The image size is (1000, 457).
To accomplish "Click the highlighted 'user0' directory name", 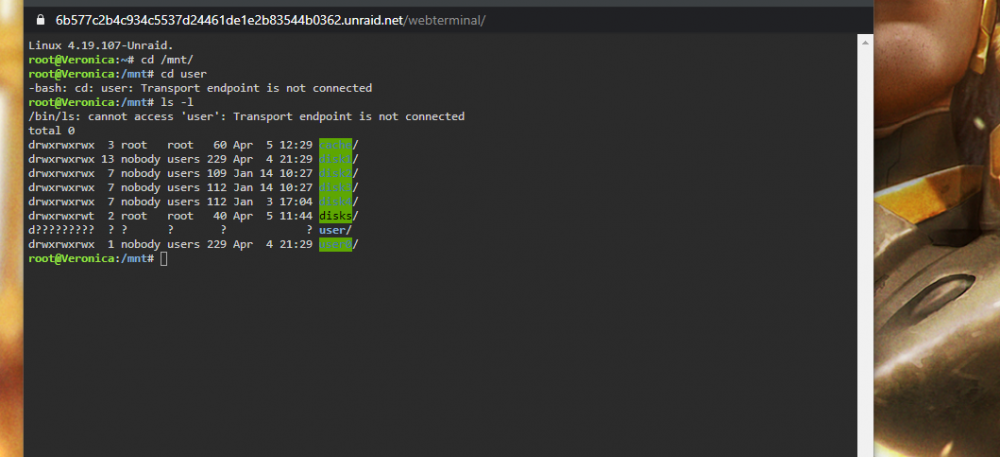I will tap(335, 244).
